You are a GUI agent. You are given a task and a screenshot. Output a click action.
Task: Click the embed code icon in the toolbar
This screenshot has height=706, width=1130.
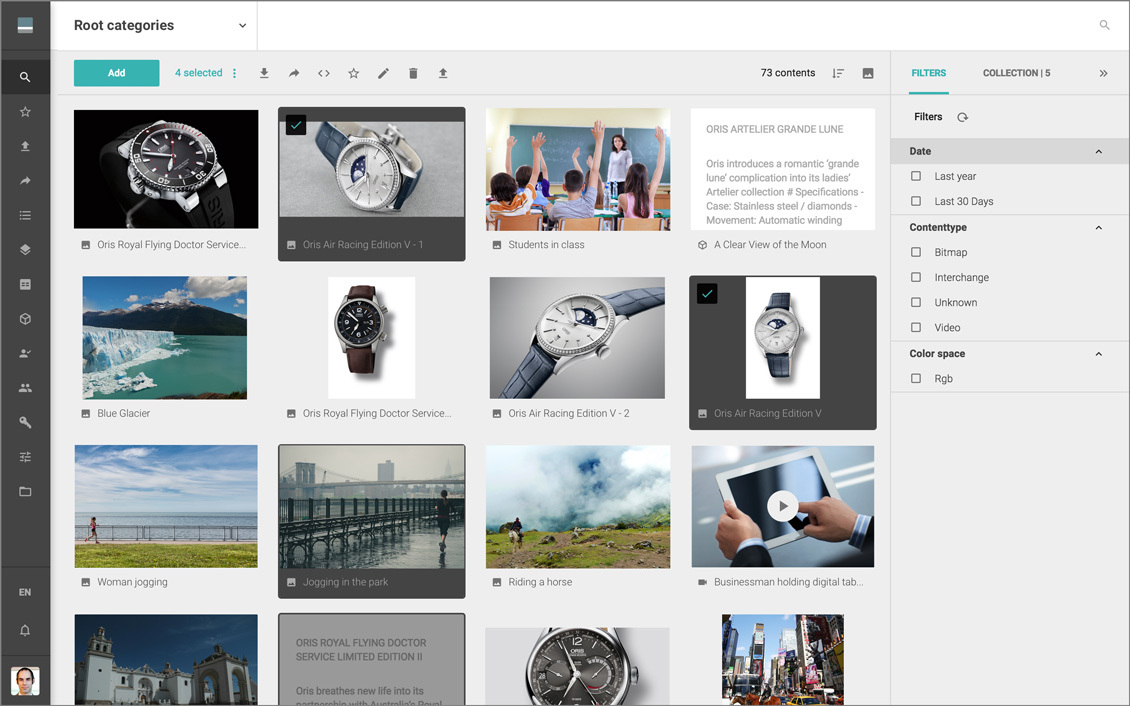click(324, 73)
